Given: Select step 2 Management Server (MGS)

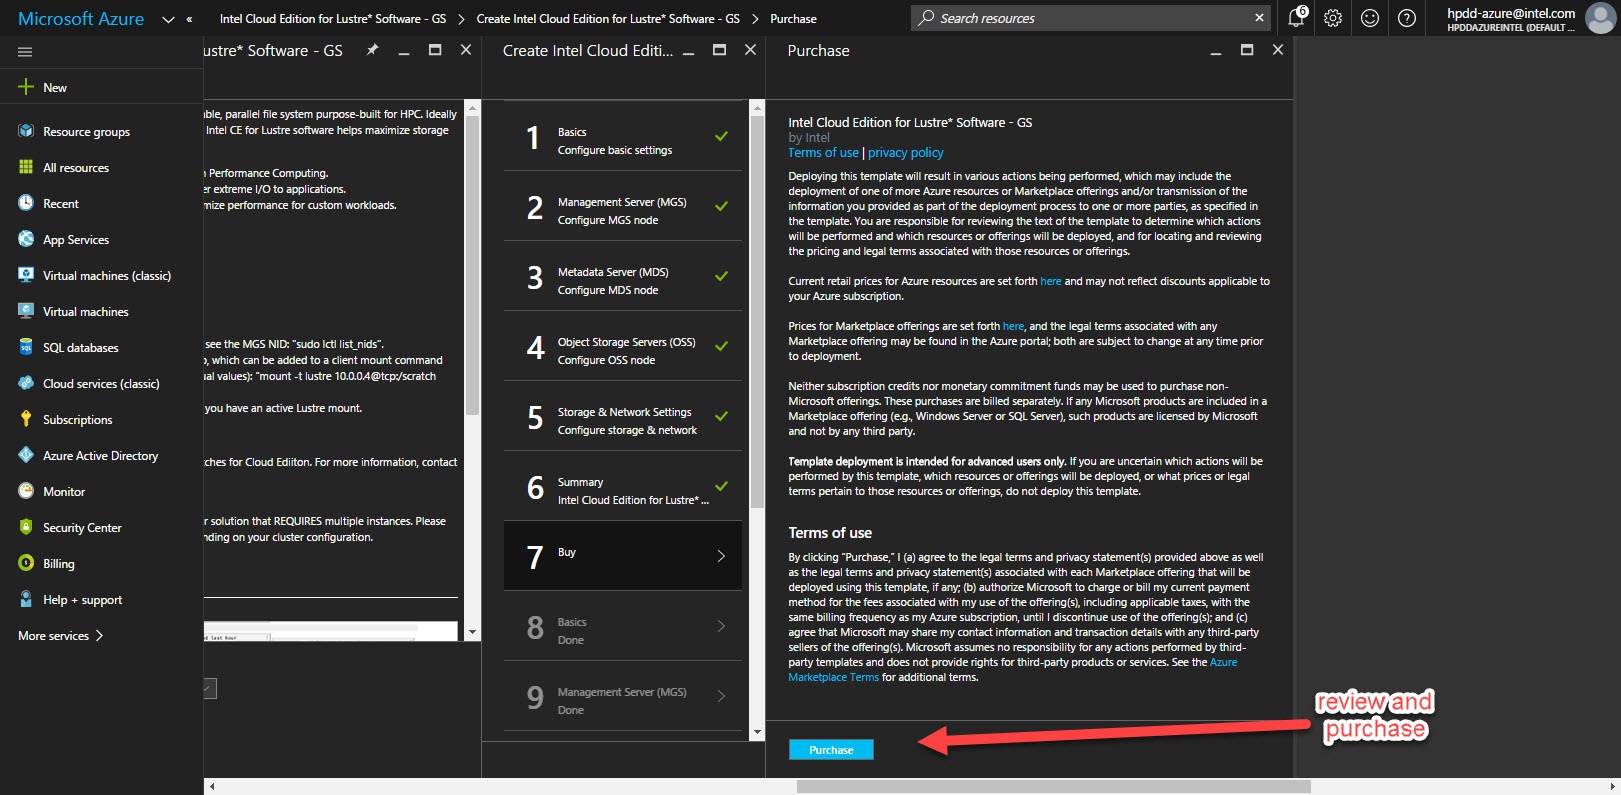Looking at the screenshot, I should [x=623, y=206].
